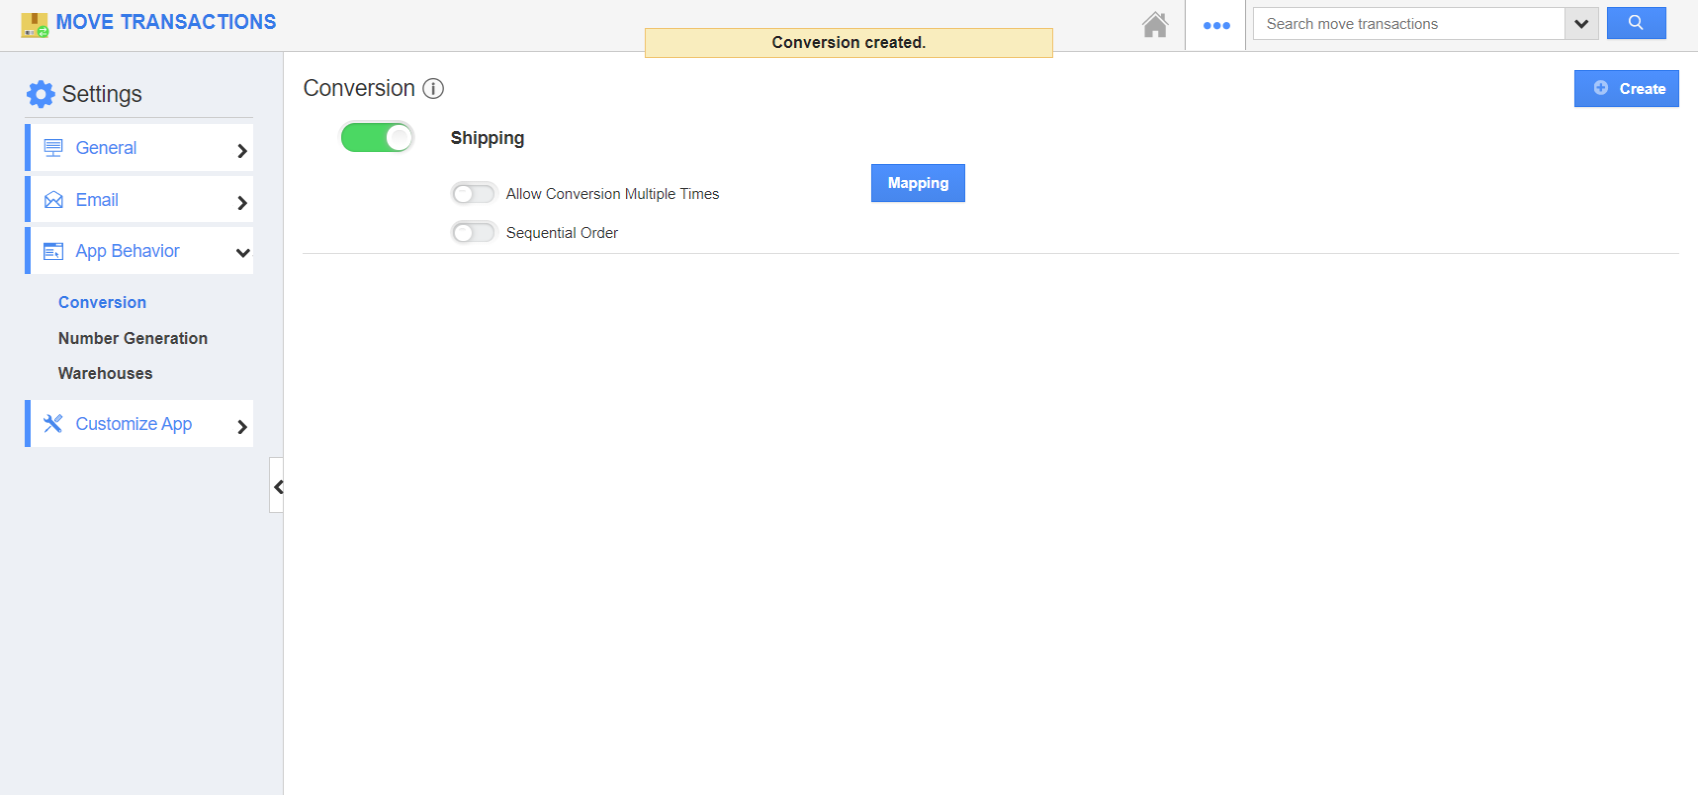Image resolution: width=1698 pixels, height=795 pixels.
Task: Go to home via house icon
Action: click(1155, 24)
